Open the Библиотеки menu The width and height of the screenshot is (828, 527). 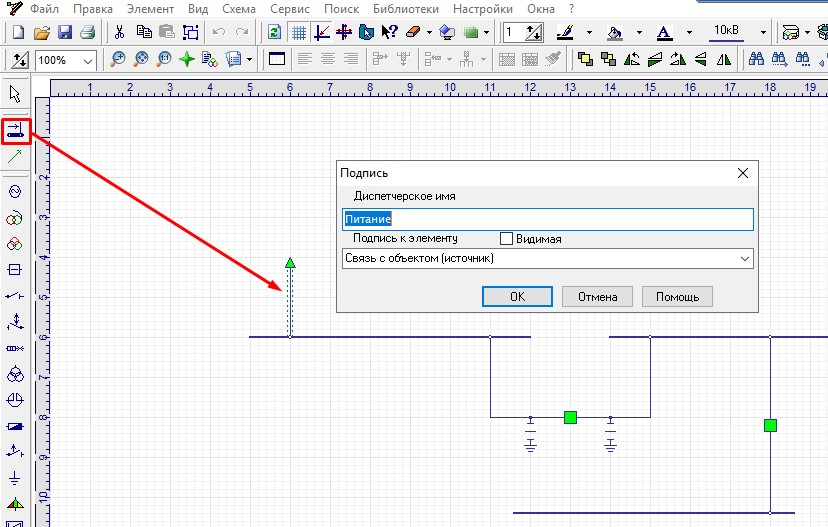click(x=404, y=8)
